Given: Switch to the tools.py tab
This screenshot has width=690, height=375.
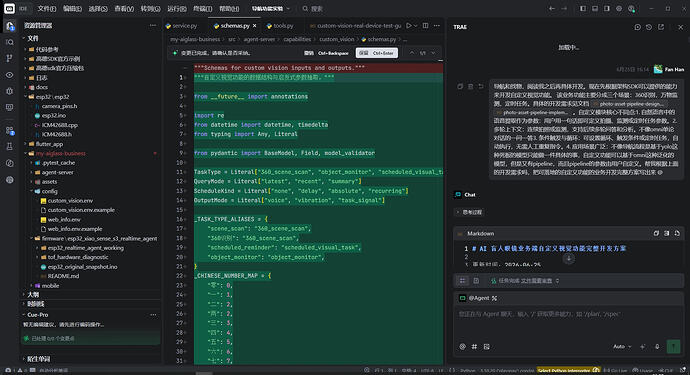Looking at the screenshot, I should (280, 26).
